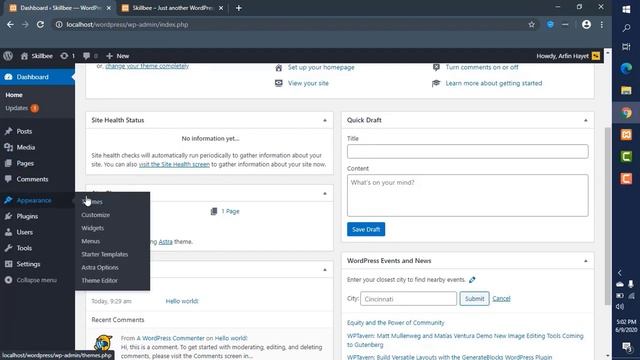Viewport: 640px width, 360px height.
Task: Open XAMPP from taskbar
Action: coord(626,134)
